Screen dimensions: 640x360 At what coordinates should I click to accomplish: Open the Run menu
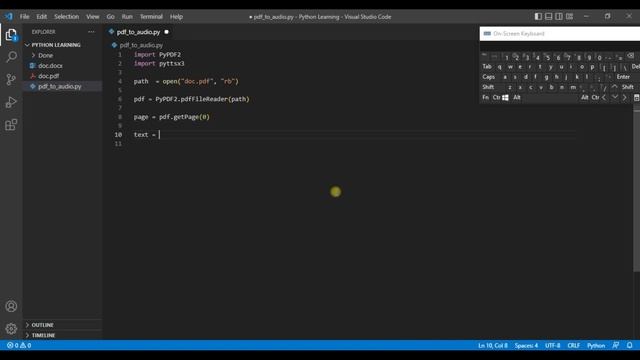point(127,17)
